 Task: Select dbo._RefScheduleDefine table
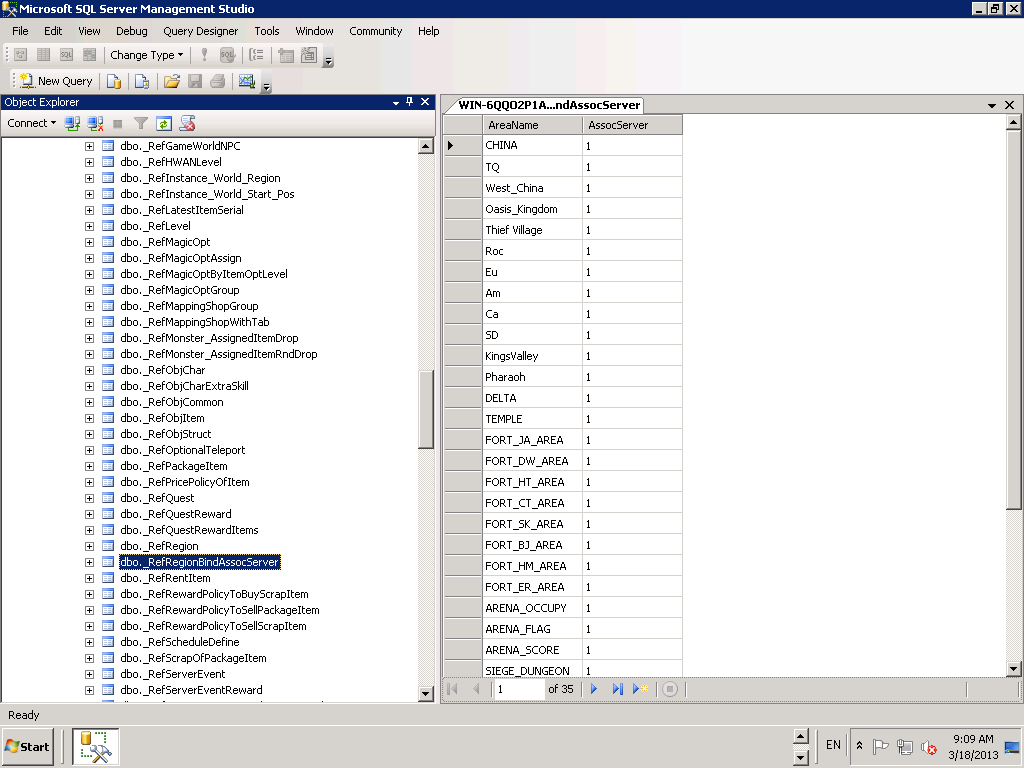(180, 642)
